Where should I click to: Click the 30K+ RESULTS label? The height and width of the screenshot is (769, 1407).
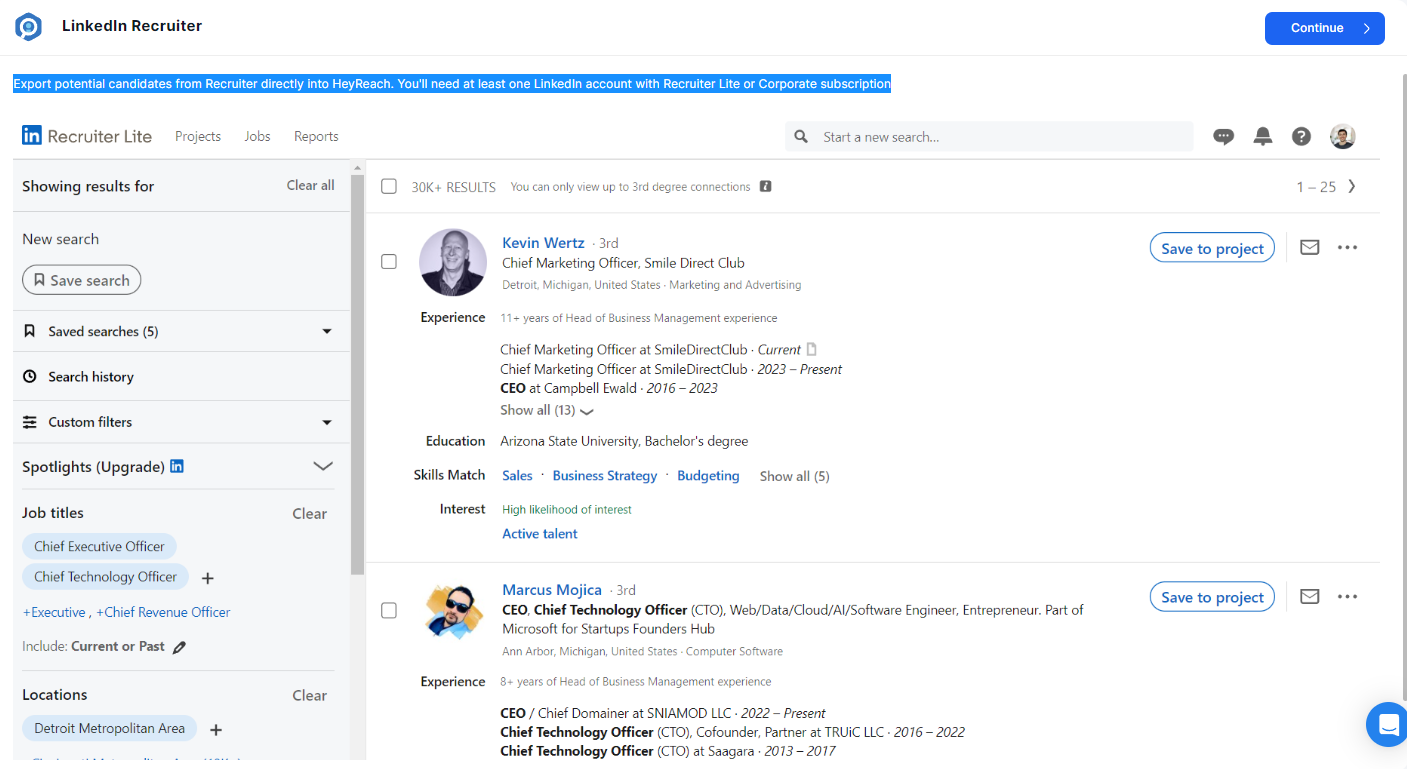(454, 187)
